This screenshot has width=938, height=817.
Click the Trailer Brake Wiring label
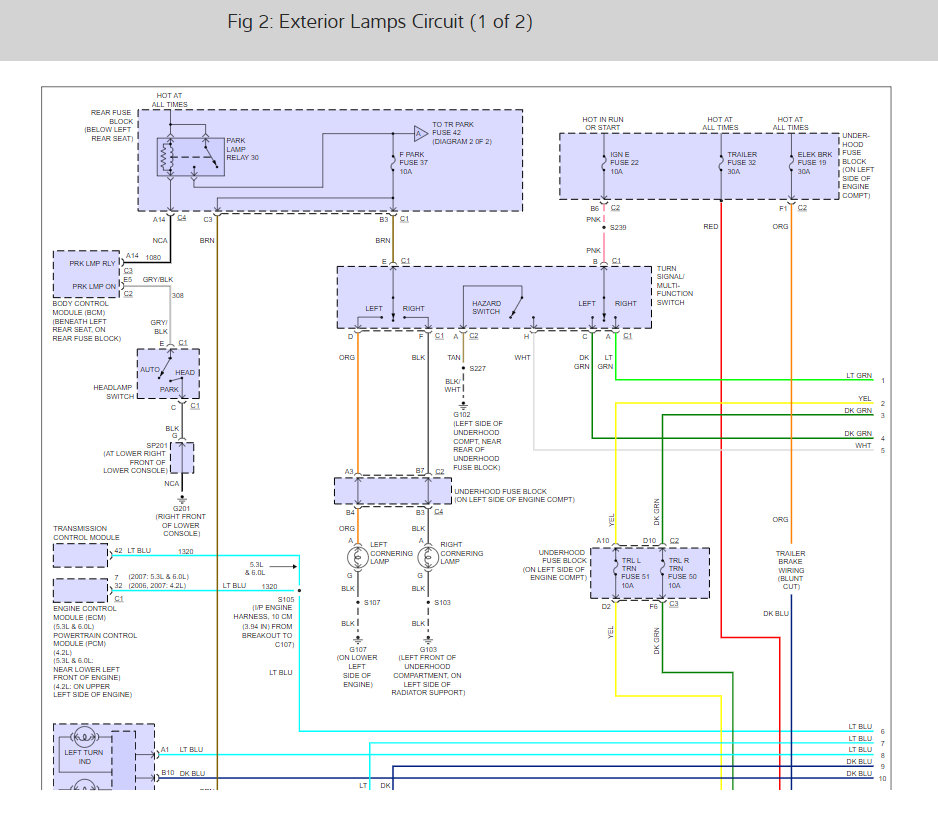coord(790,567)
